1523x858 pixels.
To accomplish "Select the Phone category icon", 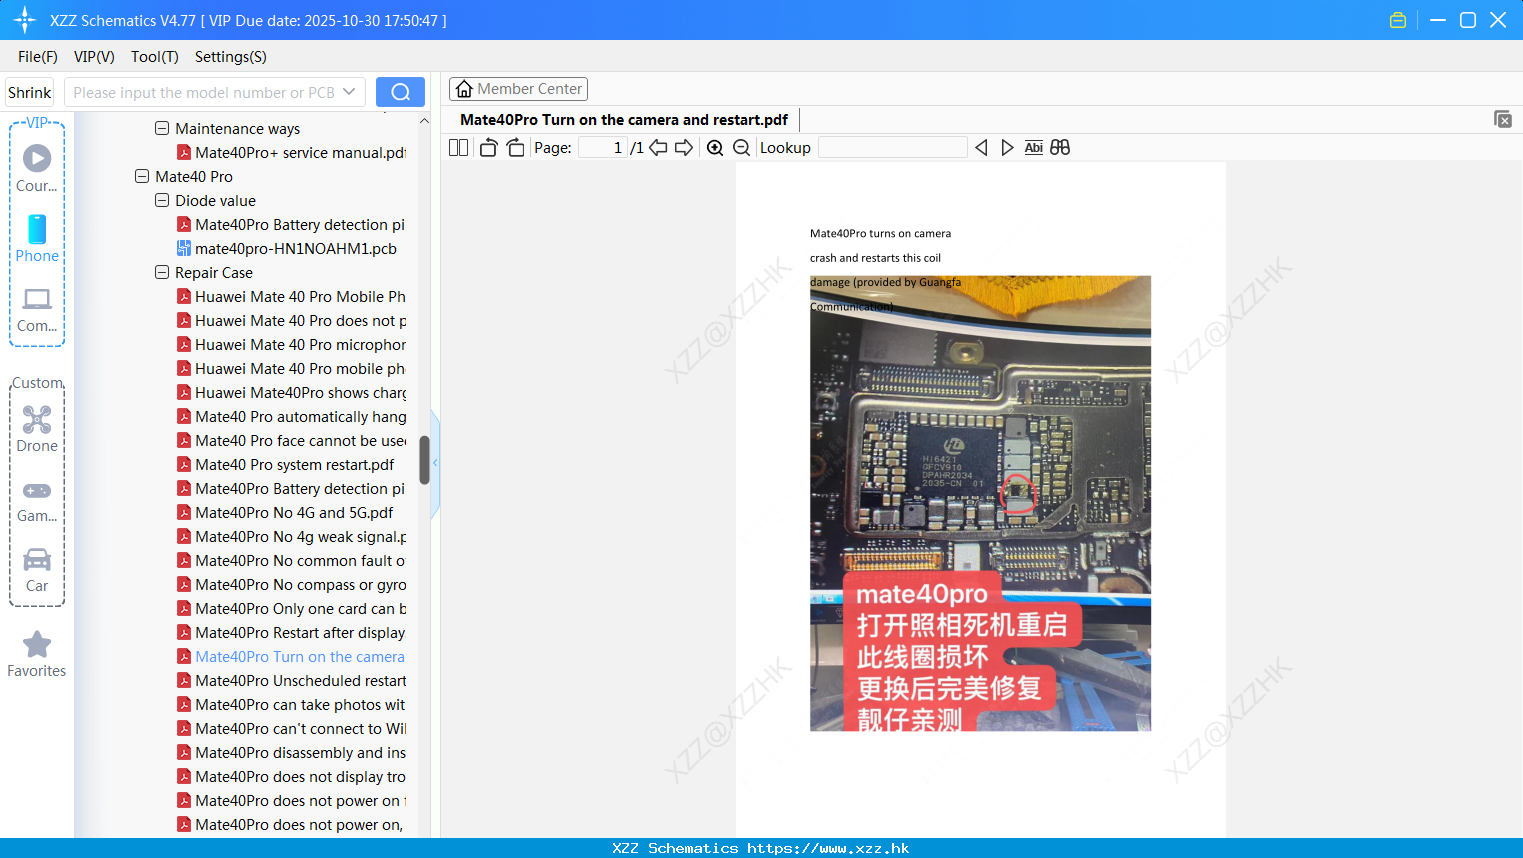I will pyautogui.click(x=37, y=238).
